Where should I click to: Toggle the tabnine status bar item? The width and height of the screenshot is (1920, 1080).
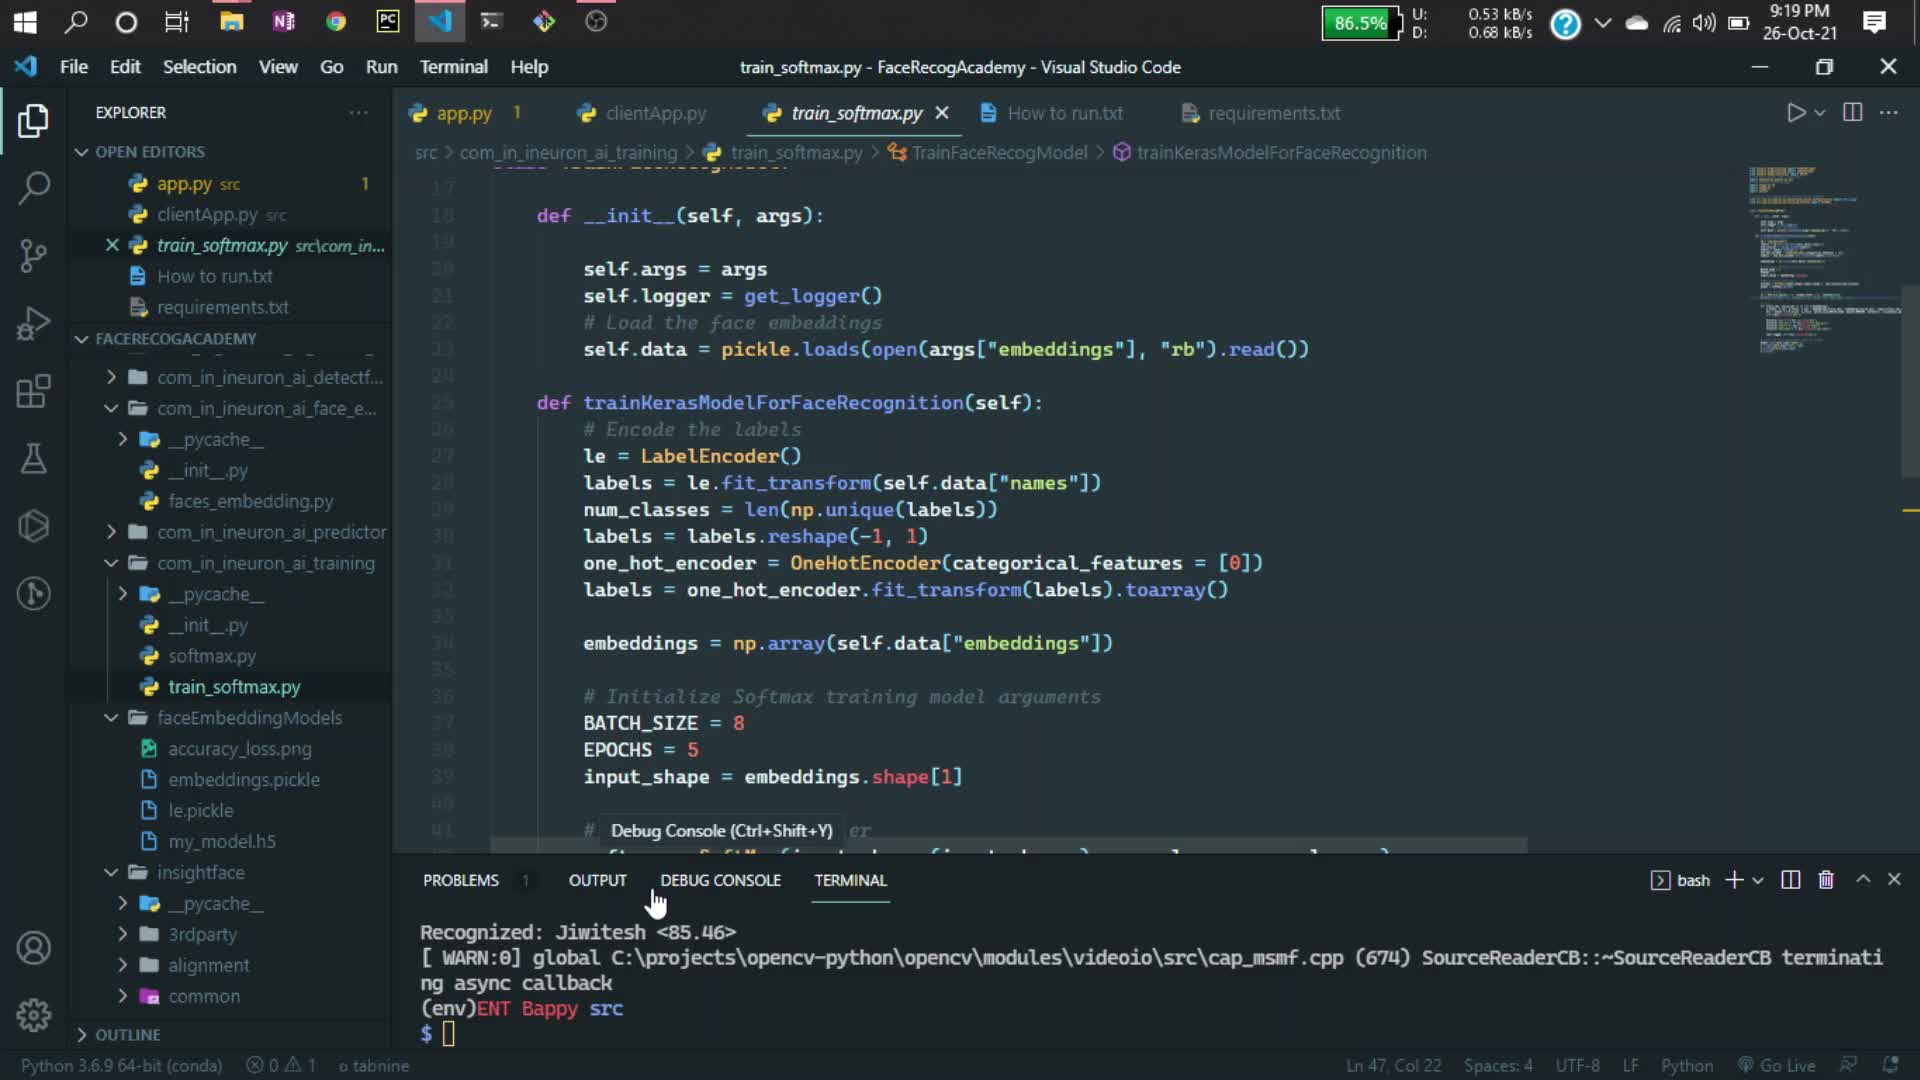374,1066
